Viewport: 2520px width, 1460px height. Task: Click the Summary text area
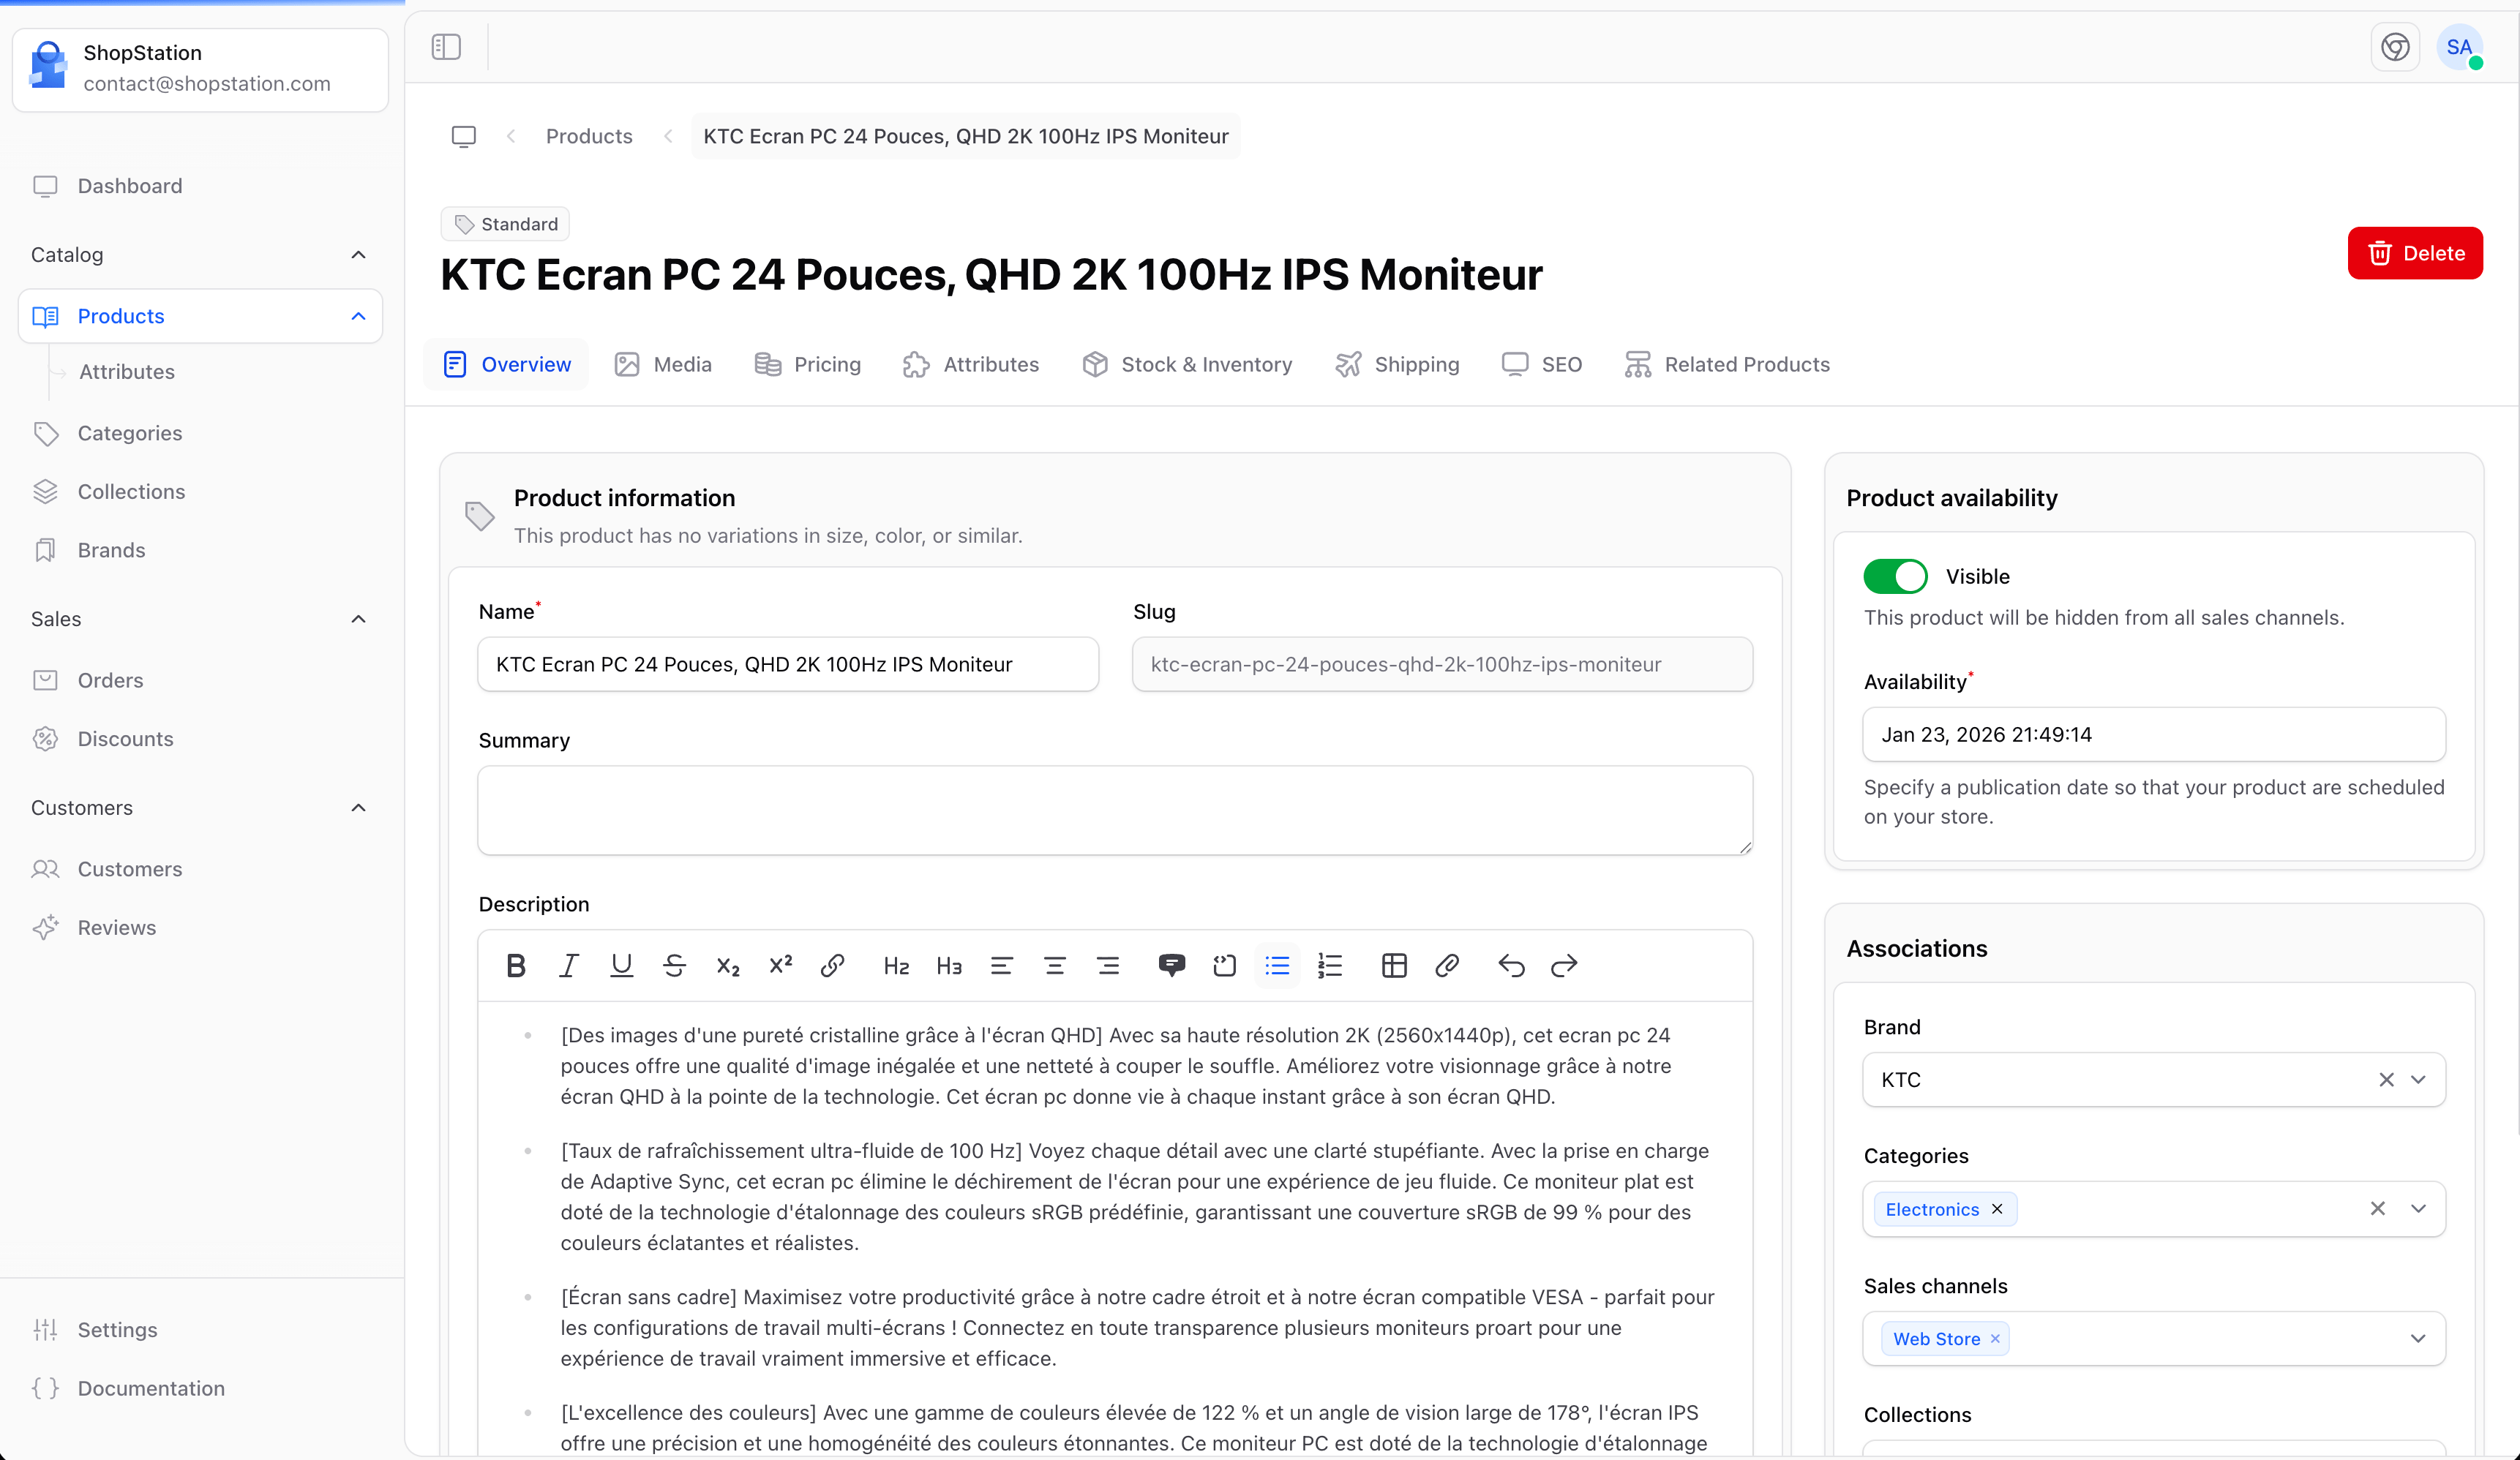coord(1115,810)
